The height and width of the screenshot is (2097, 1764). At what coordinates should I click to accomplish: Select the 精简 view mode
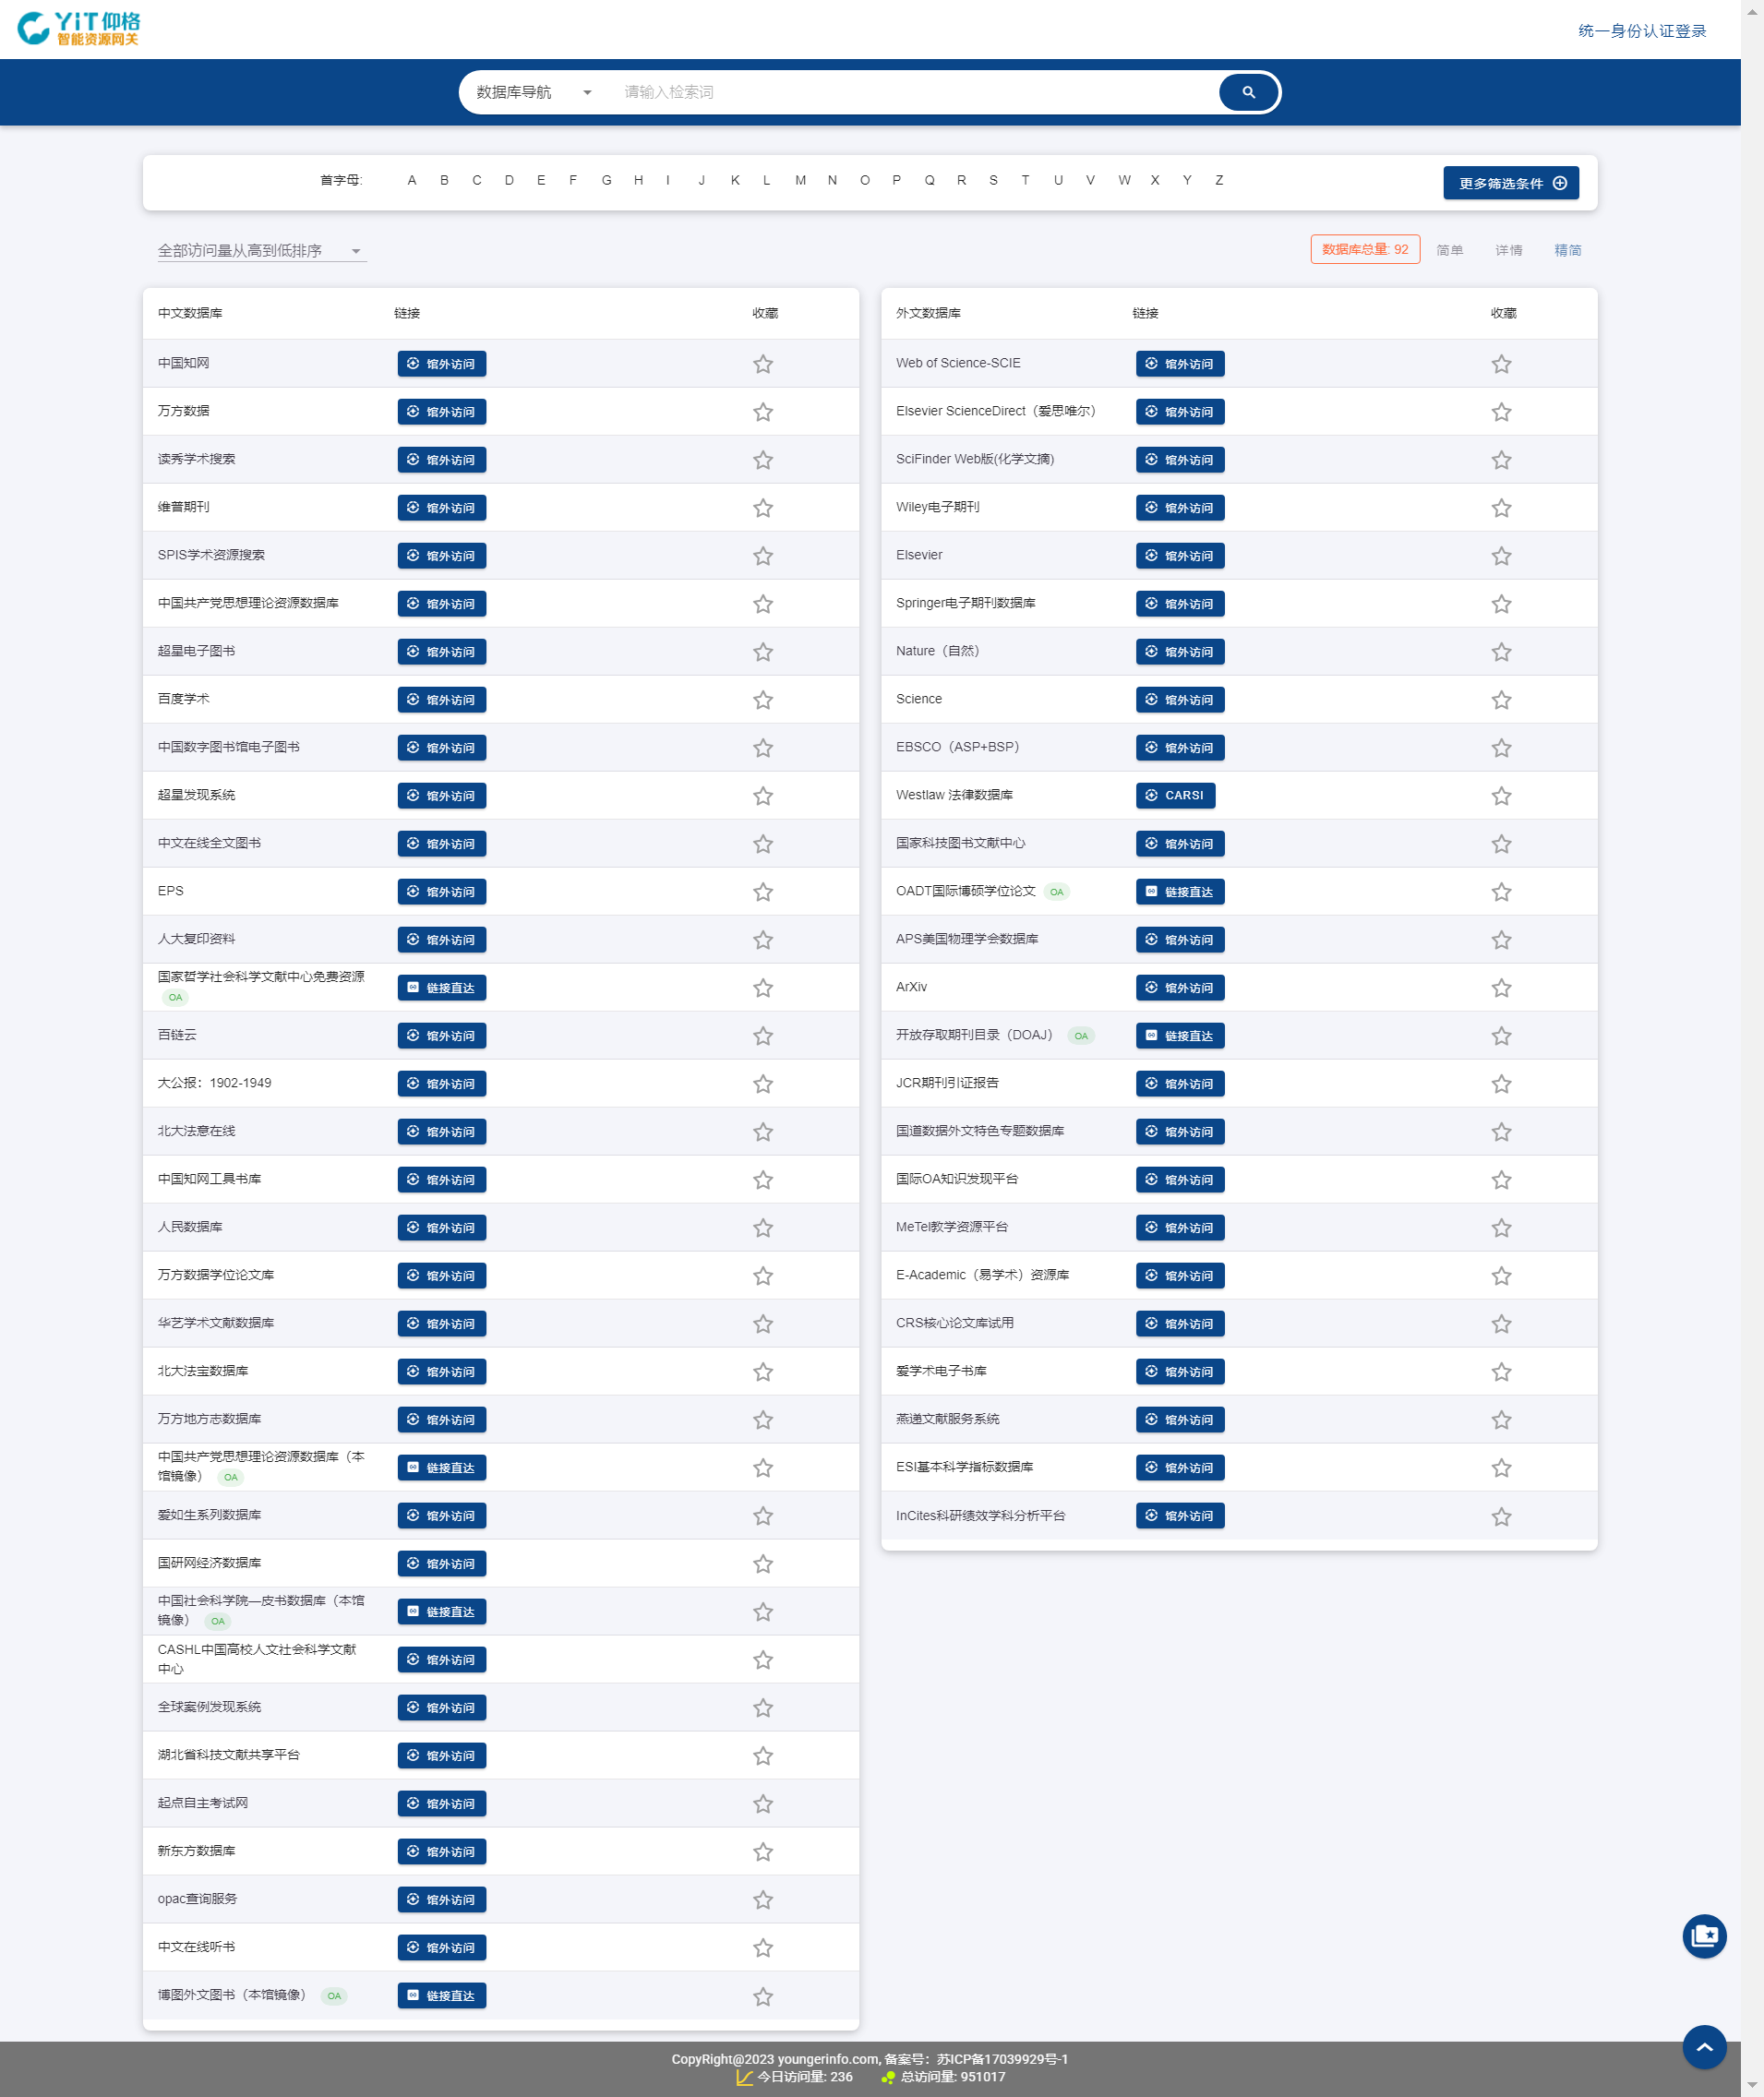(1567, 250)
